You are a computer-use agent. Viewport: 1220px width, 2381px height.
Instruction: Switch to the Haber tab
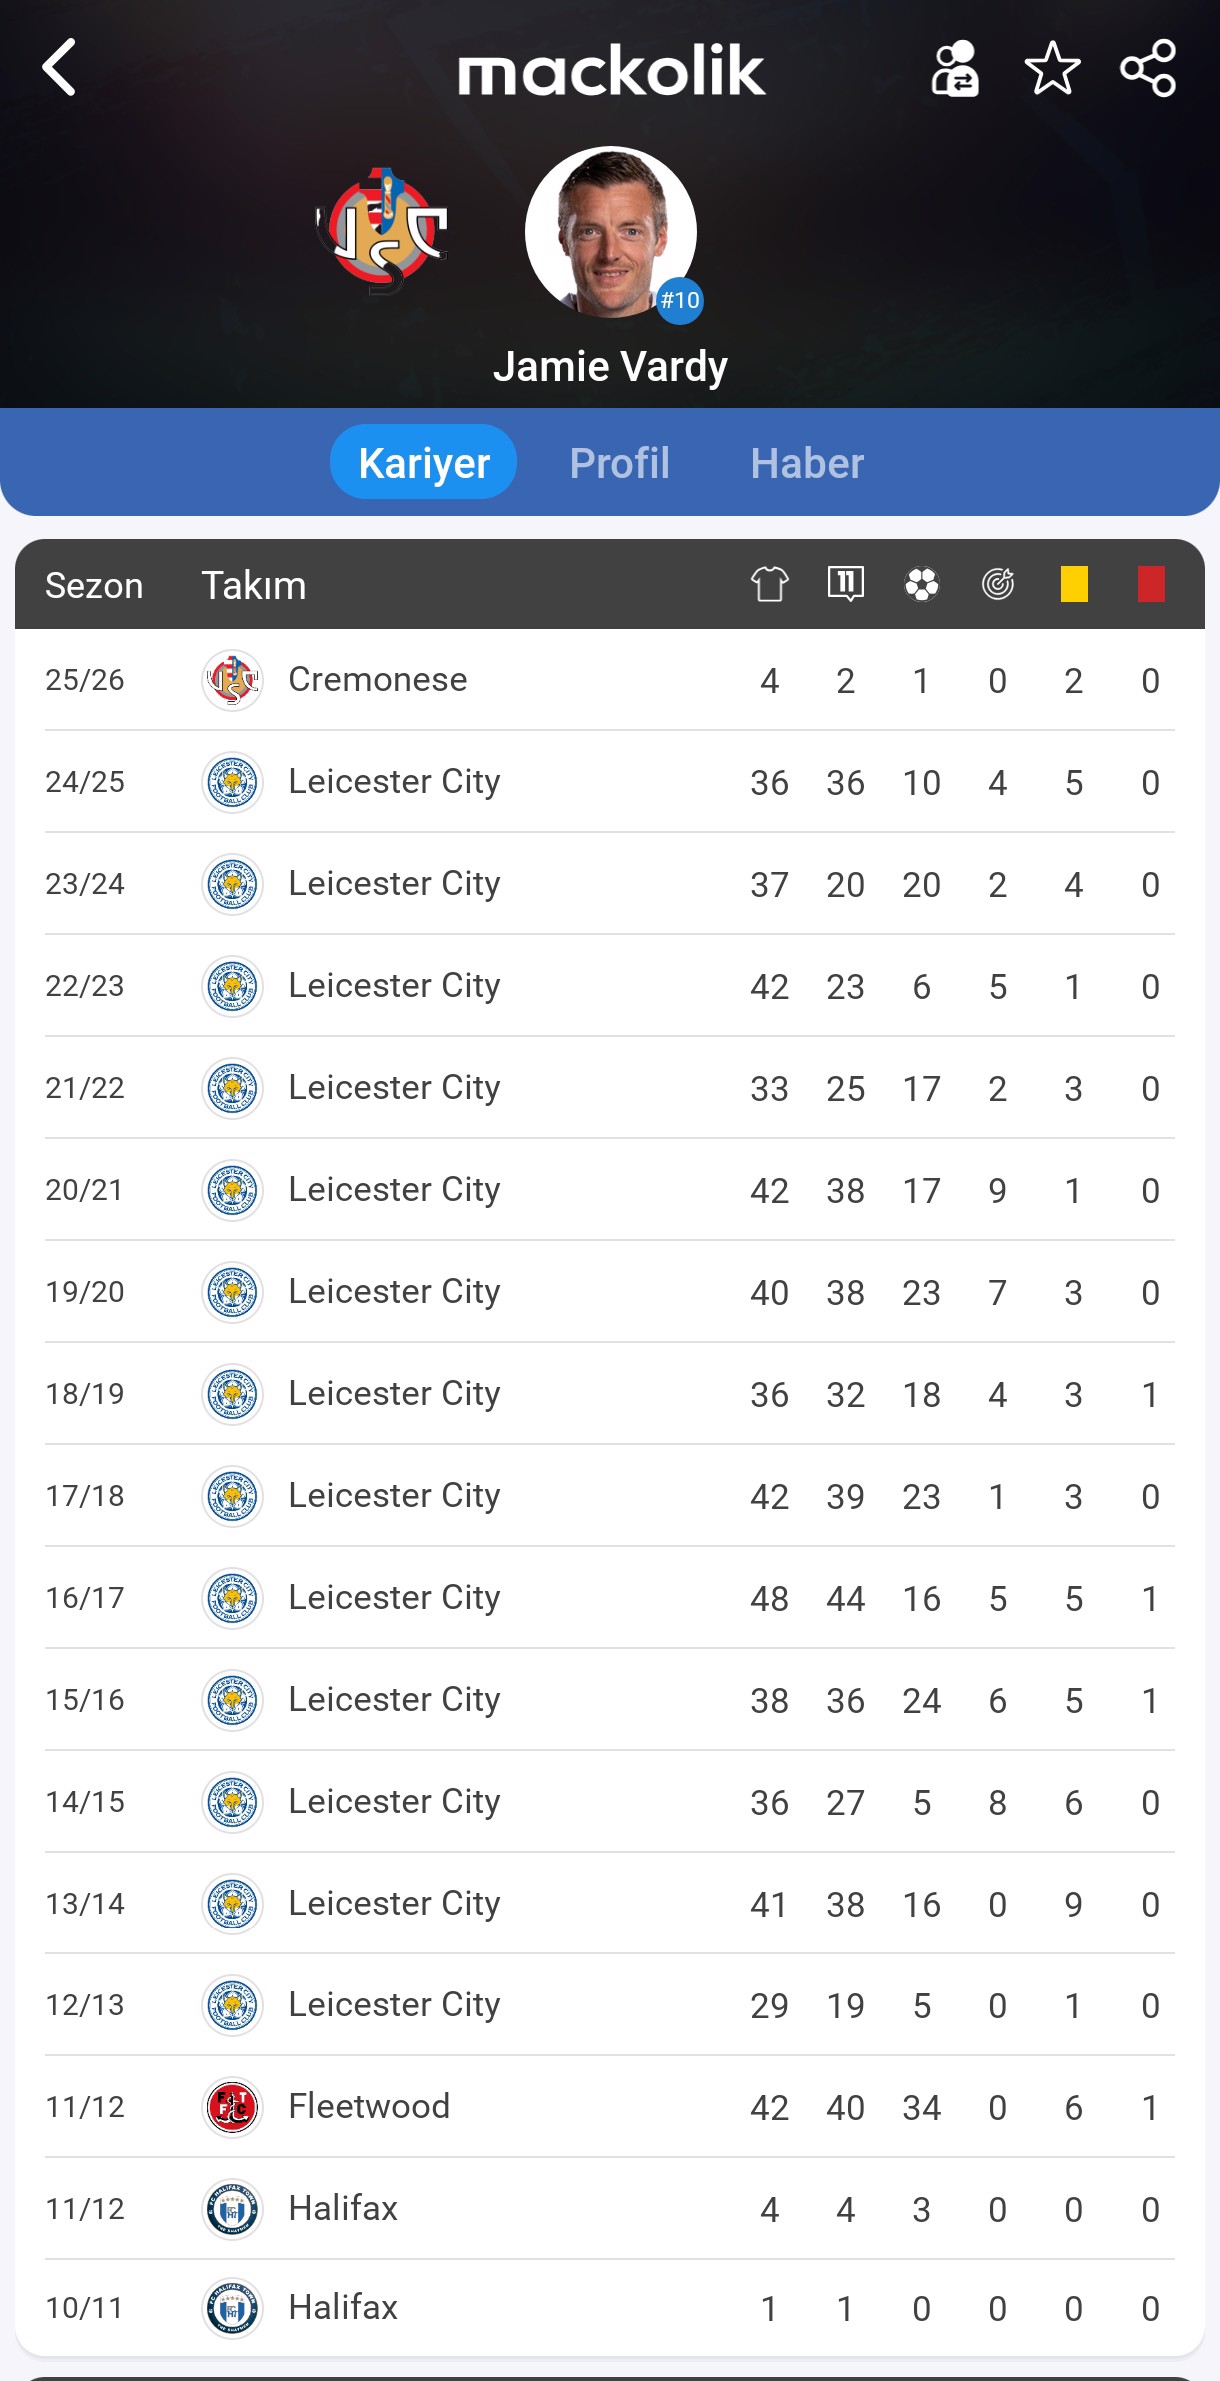[x=807, y=463]
